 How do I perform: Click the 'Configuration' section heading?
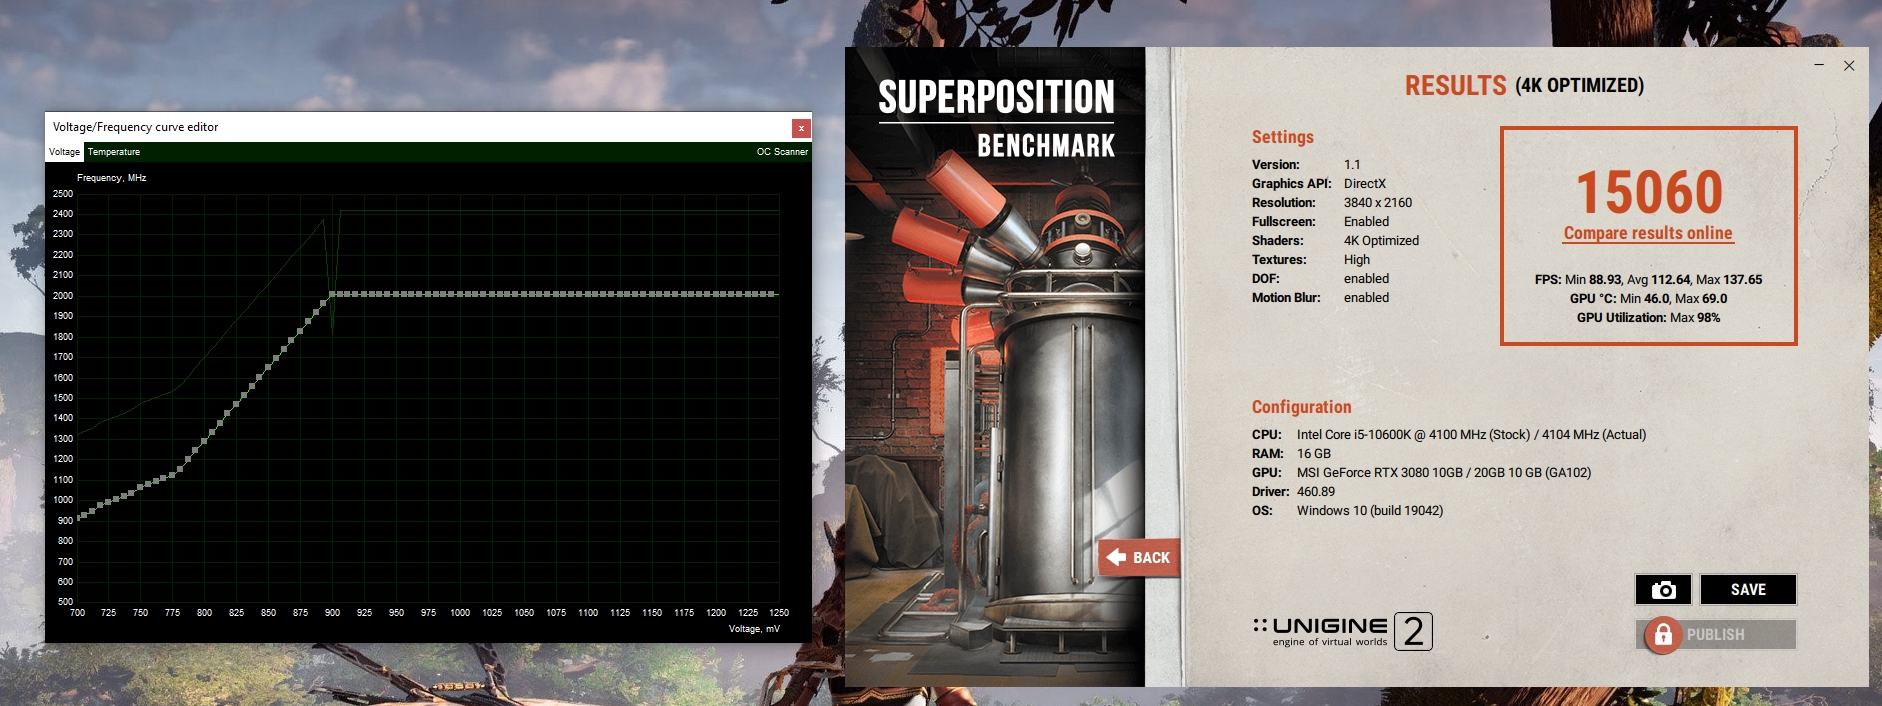1301,407
